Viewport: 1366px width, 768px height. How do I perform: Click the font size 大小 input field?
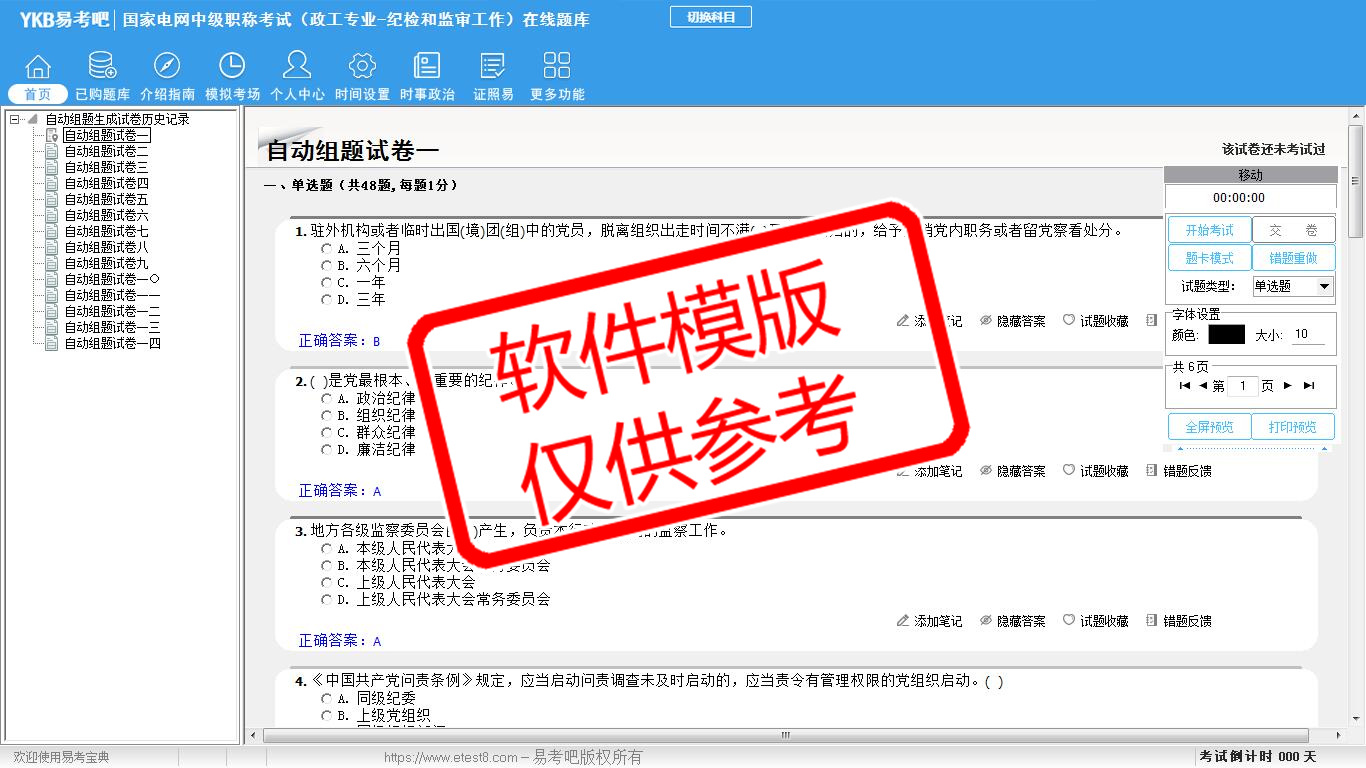1308,335
